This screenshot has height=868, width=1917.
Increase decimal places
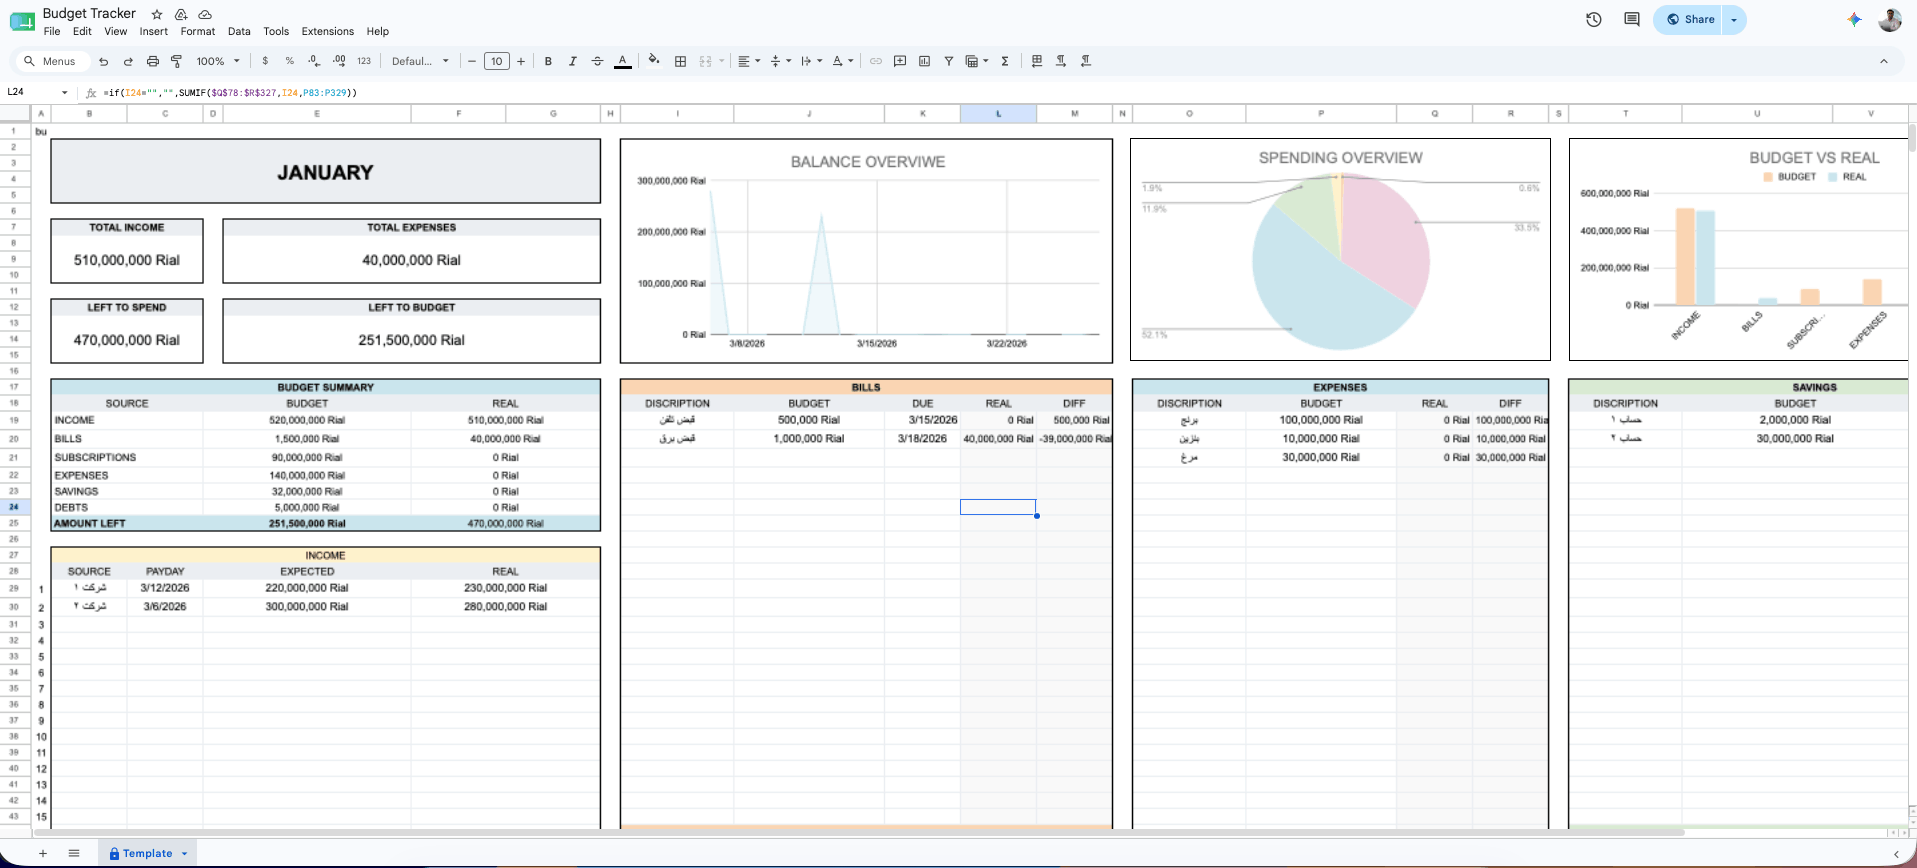coord(339,61)
